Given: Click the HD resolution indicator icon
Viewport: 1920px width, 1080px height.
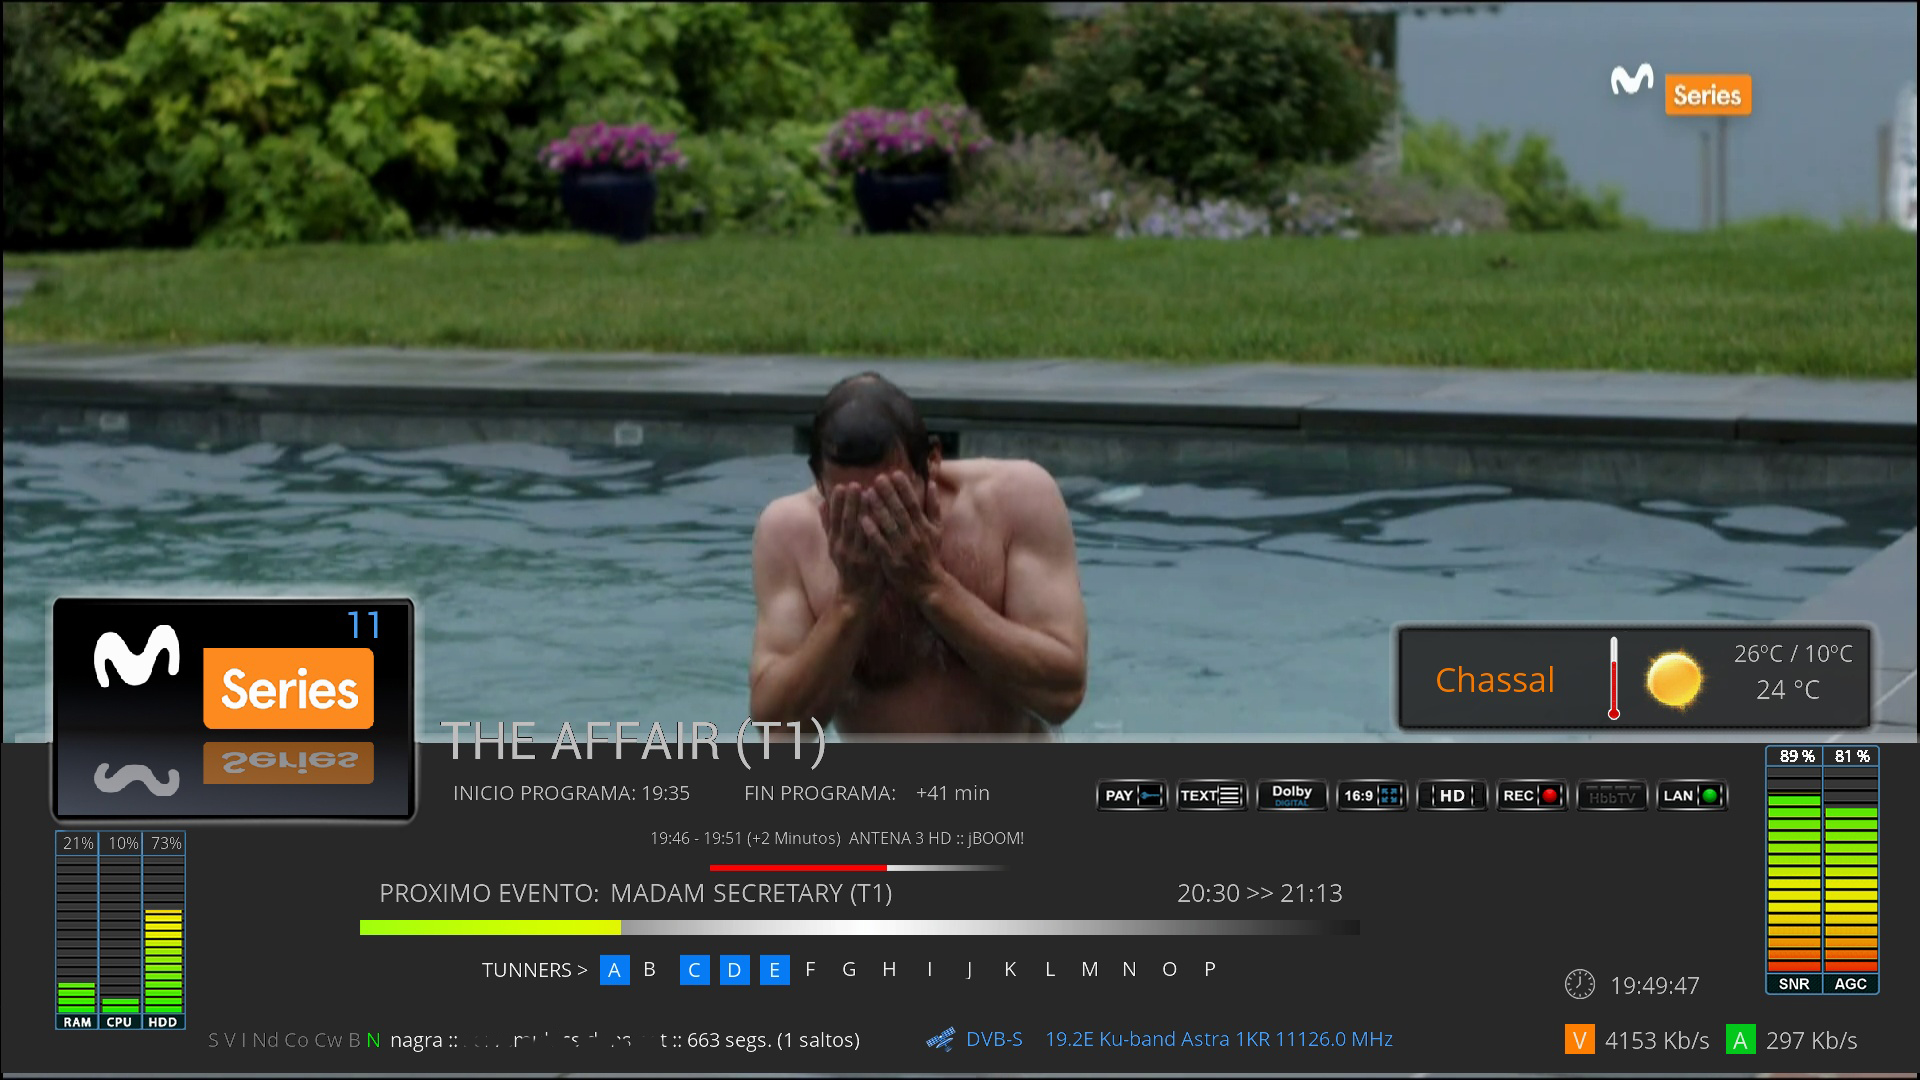Looking at the screenshot, I should click(x=1451, y=796).
